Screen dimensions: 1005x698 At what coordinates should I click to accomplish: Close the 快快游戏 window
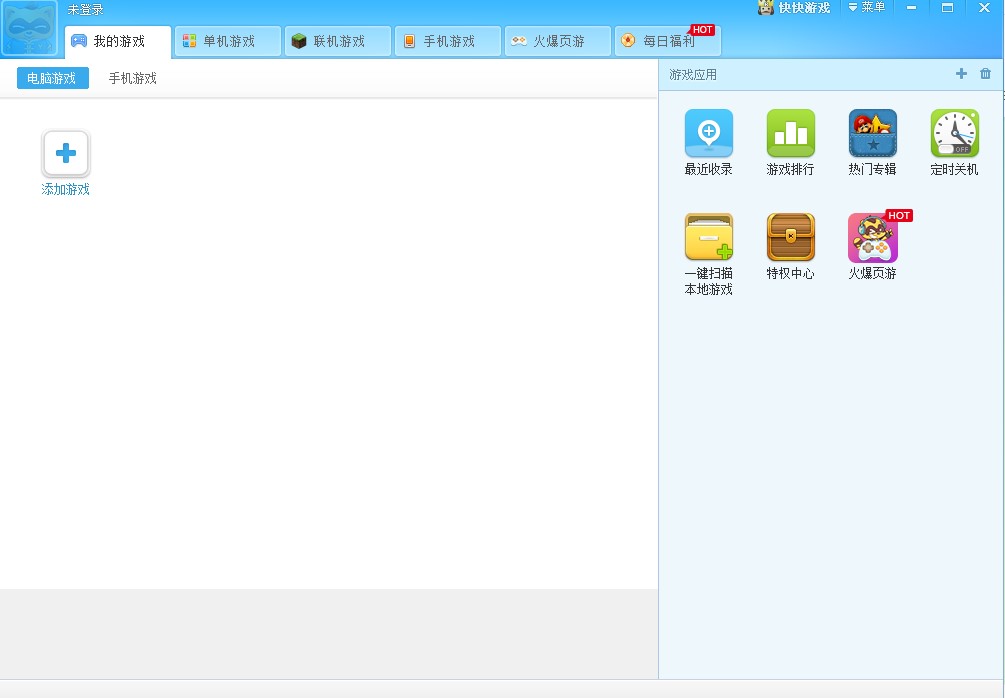(x=984, y=8)
